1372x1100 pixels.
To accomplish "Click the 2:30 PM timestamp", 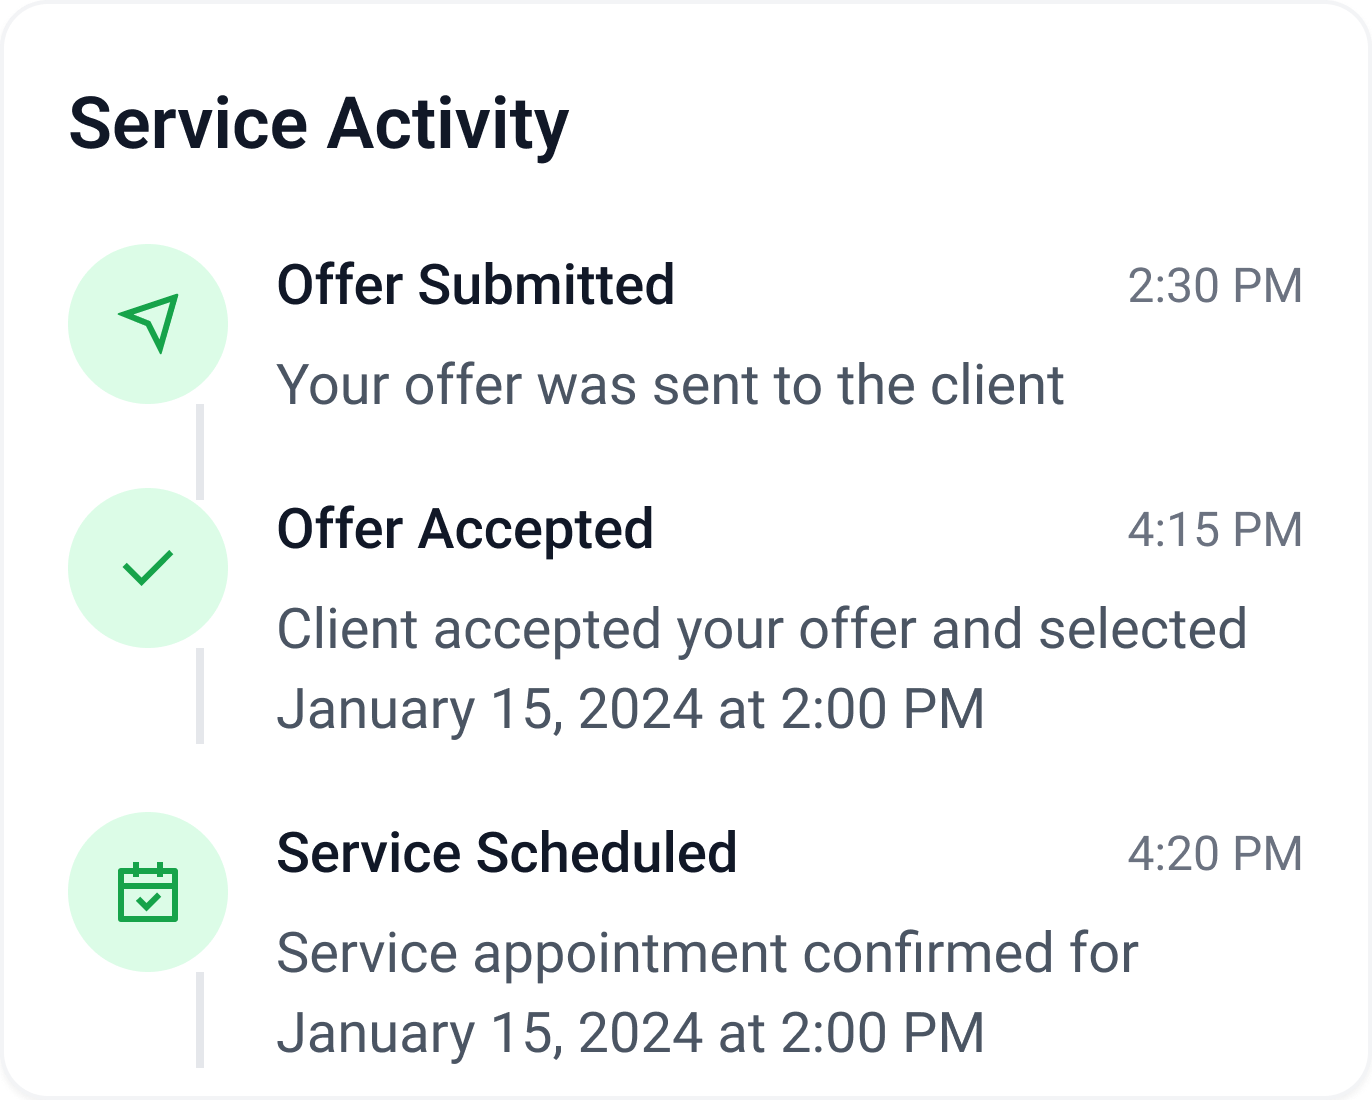I will pyautogui.click(x=1214, y=286).
